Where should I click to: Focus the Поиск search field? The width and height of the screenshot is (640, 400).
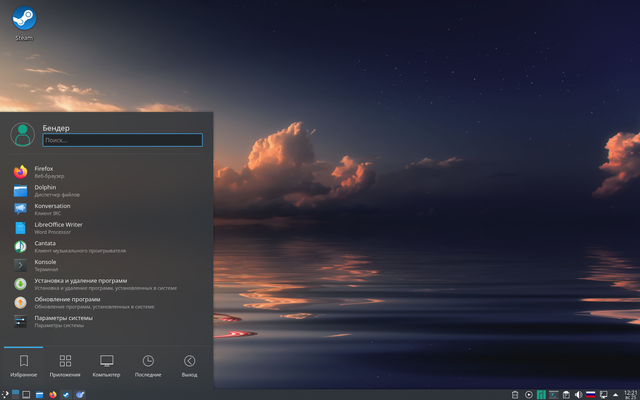tap(122, 140)
